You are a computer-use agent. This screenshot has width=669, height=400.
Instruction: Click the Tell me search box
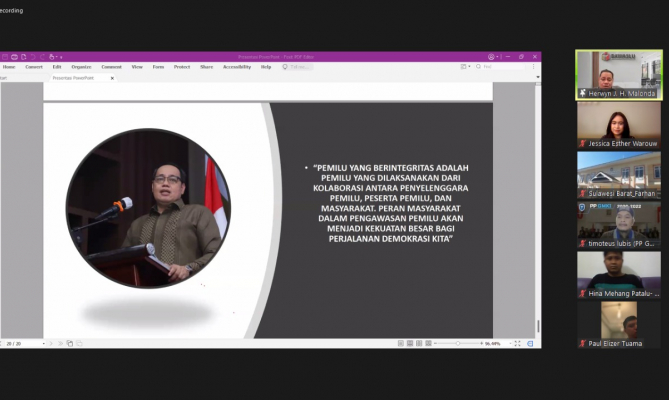298,67
